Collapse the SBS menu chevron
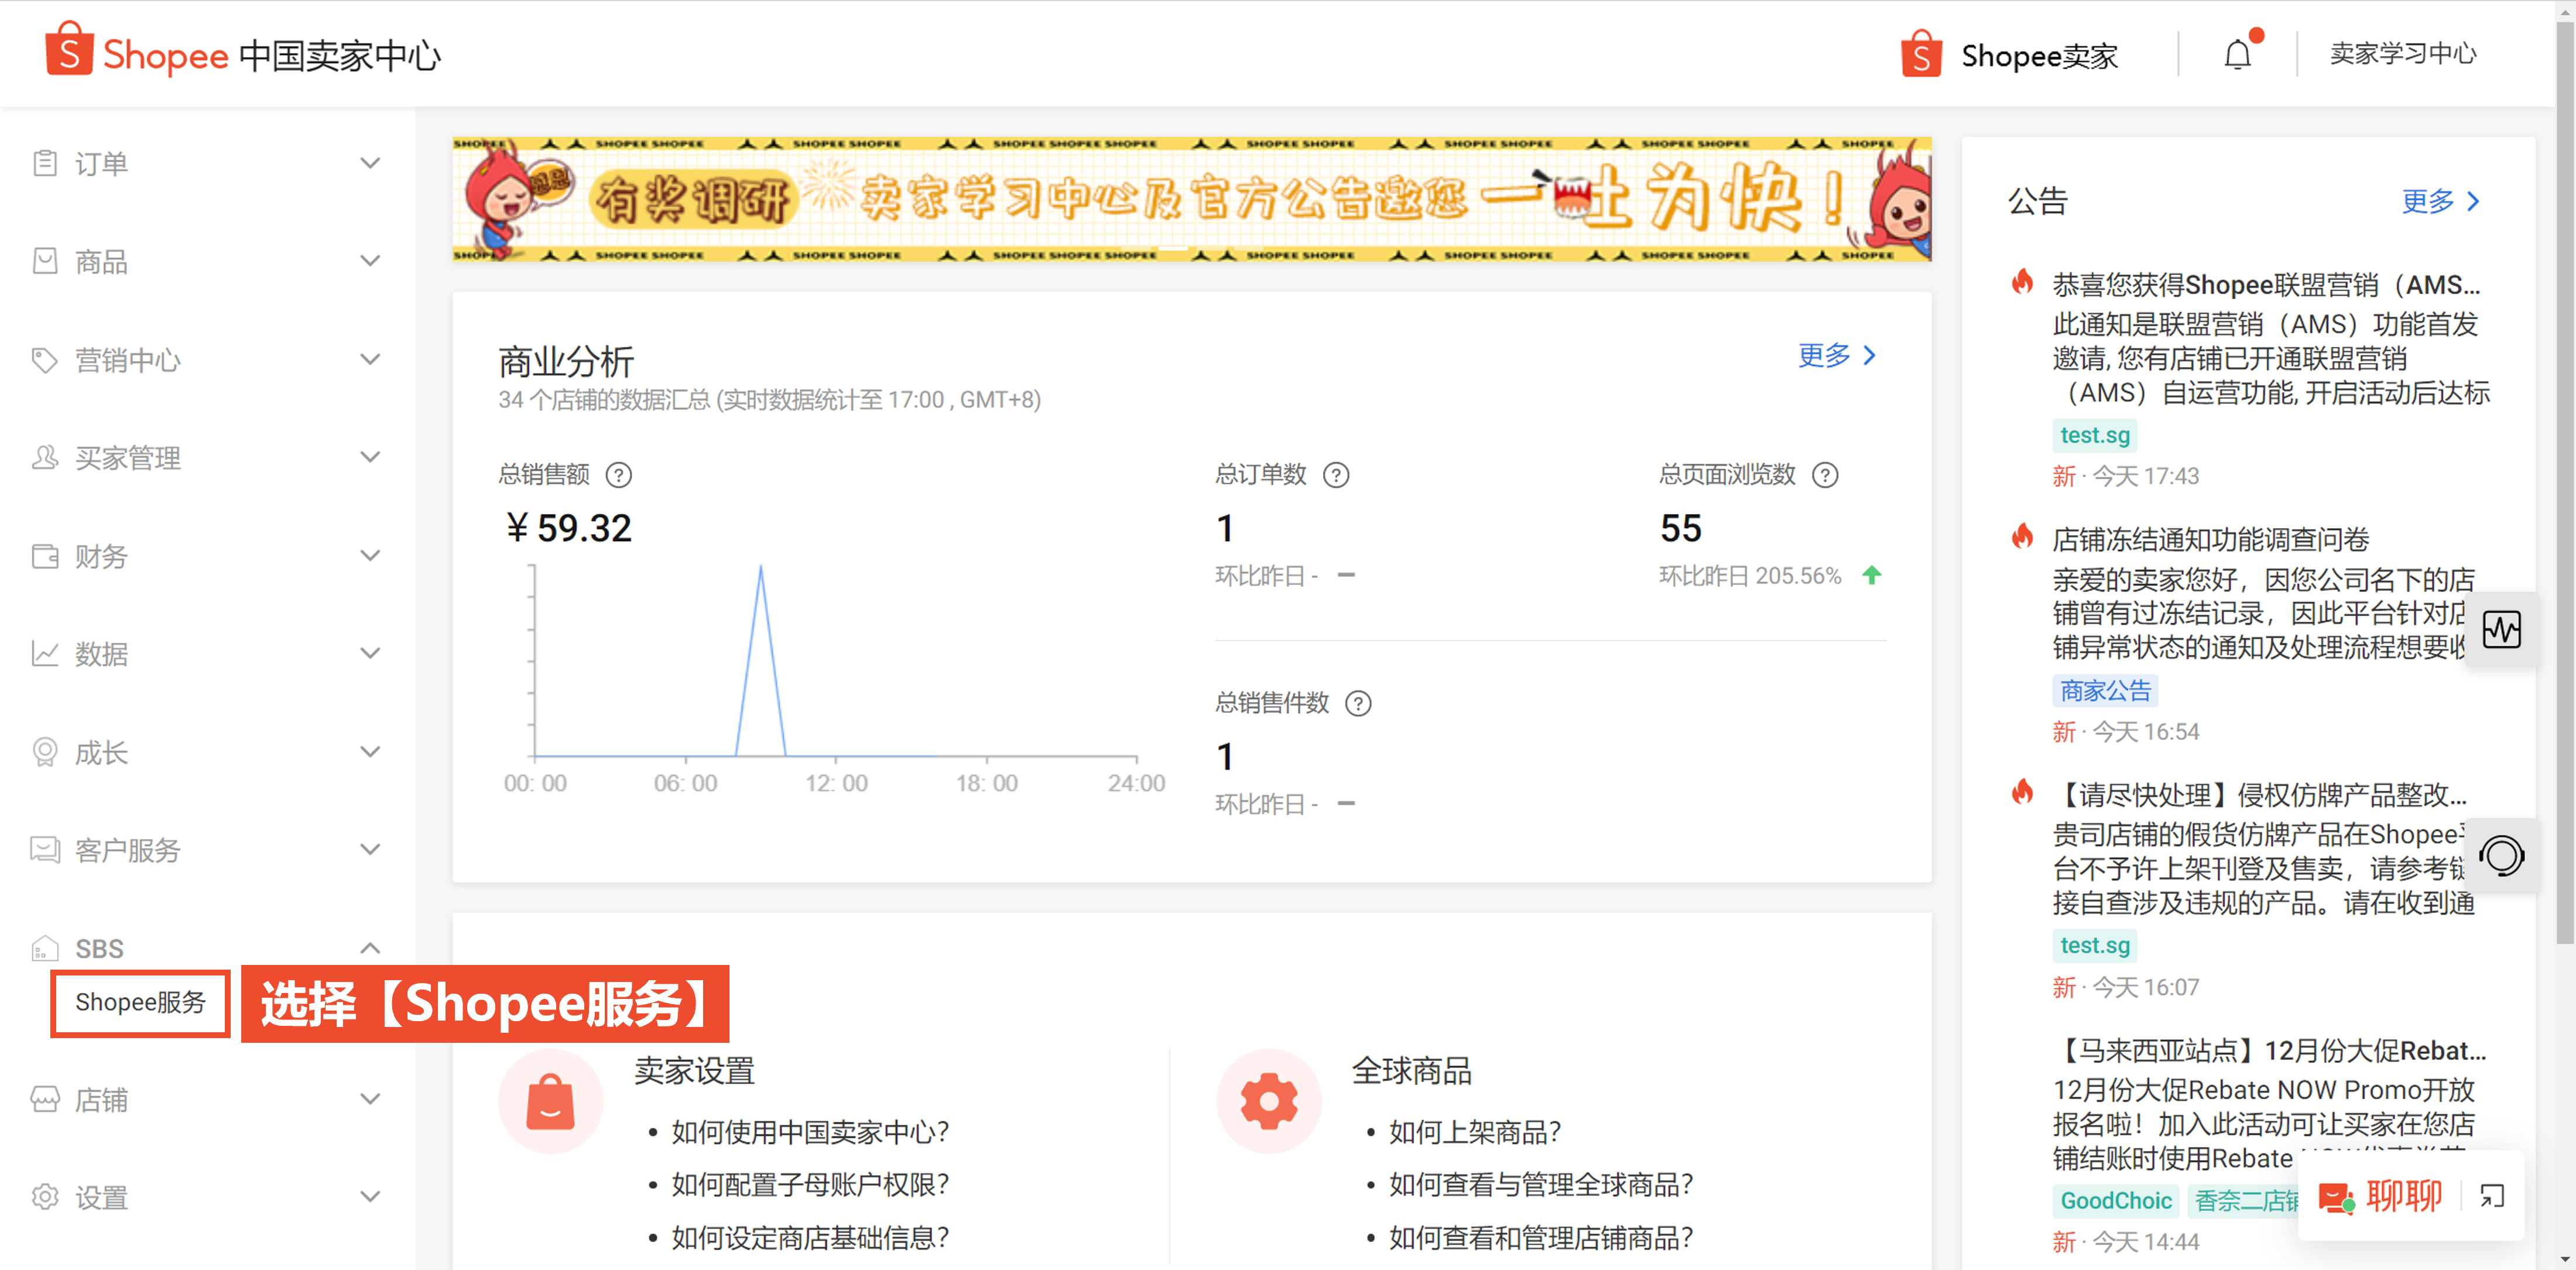 point(370,947)
